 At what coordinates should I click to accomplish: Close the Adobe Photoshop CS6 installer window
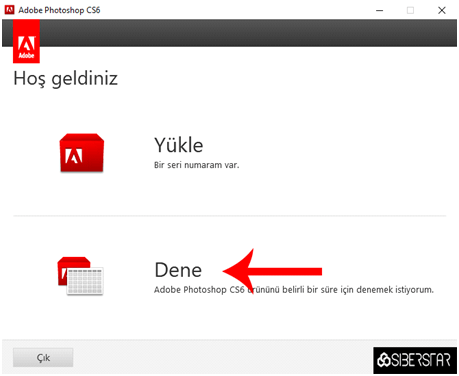point(442,10)
